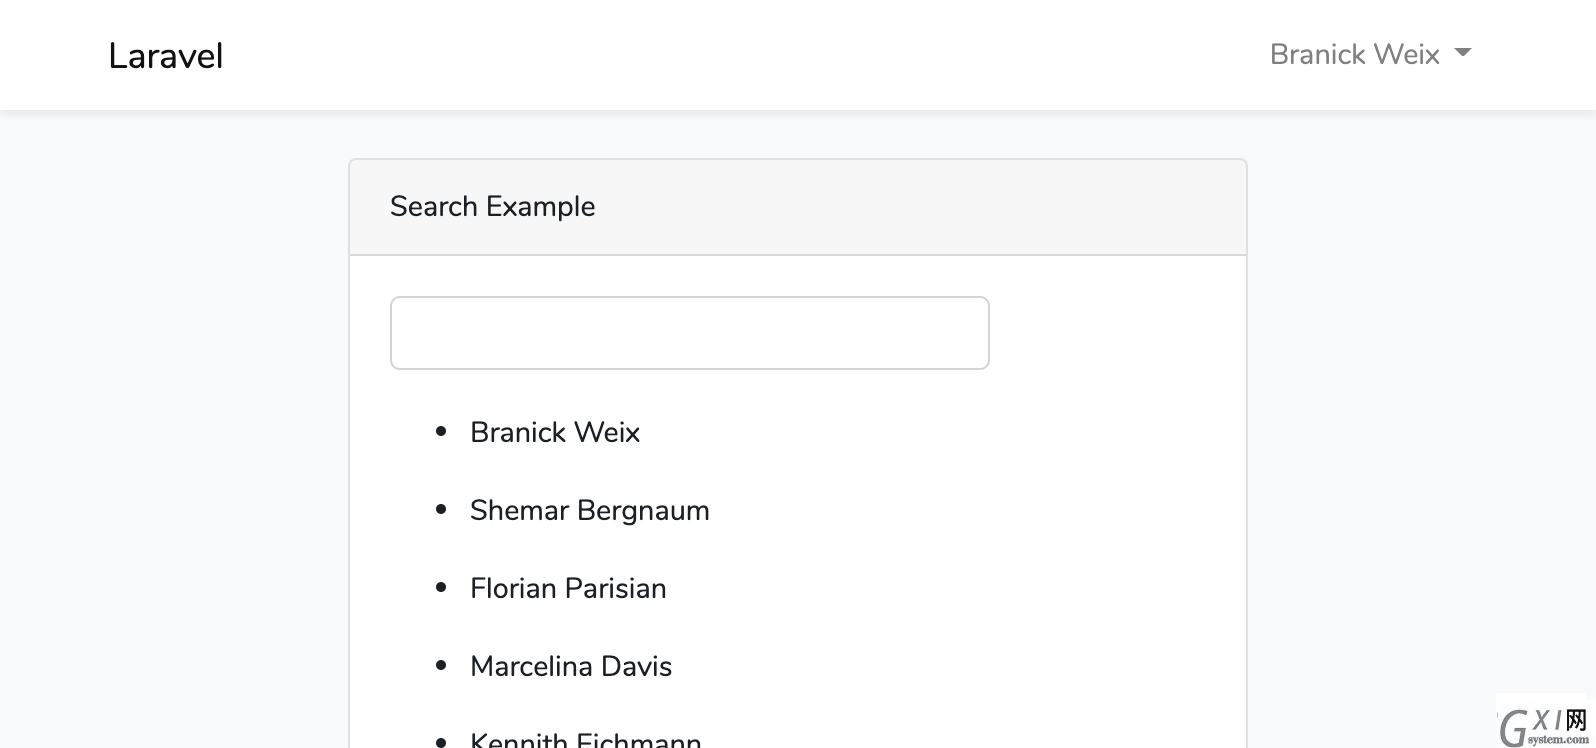Click the Laravel brand link
The image size is (1596, 748).
coord(166,56)
